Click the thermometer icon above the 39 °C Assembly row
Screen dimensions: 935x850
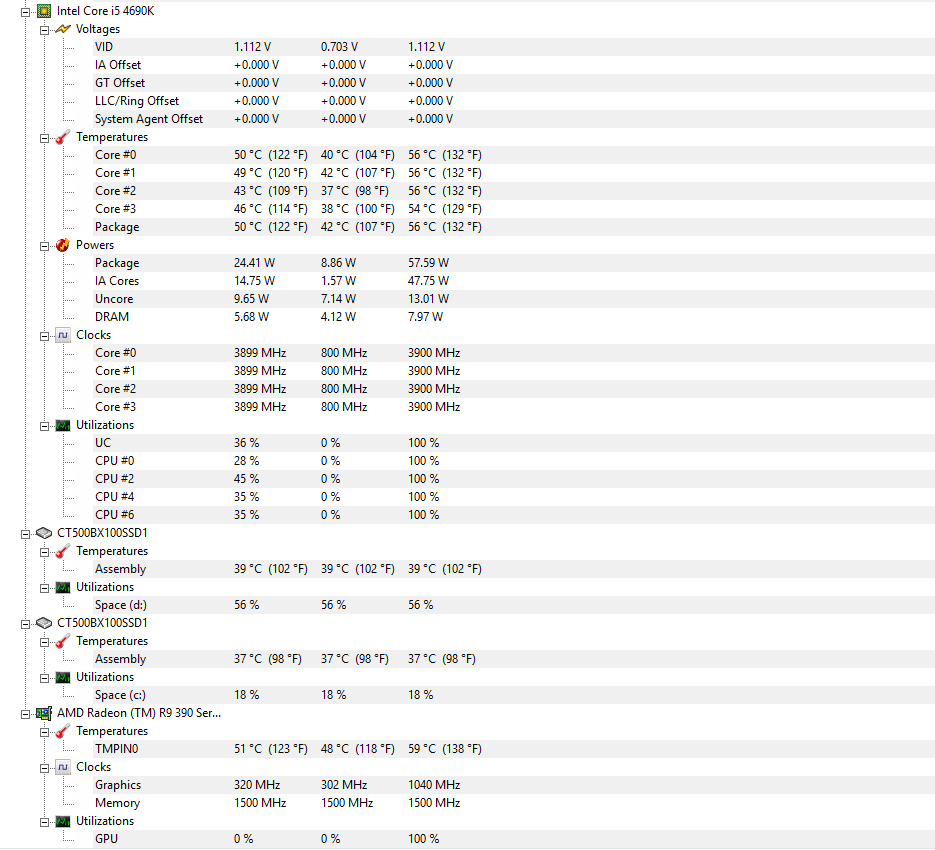(63, 551)
